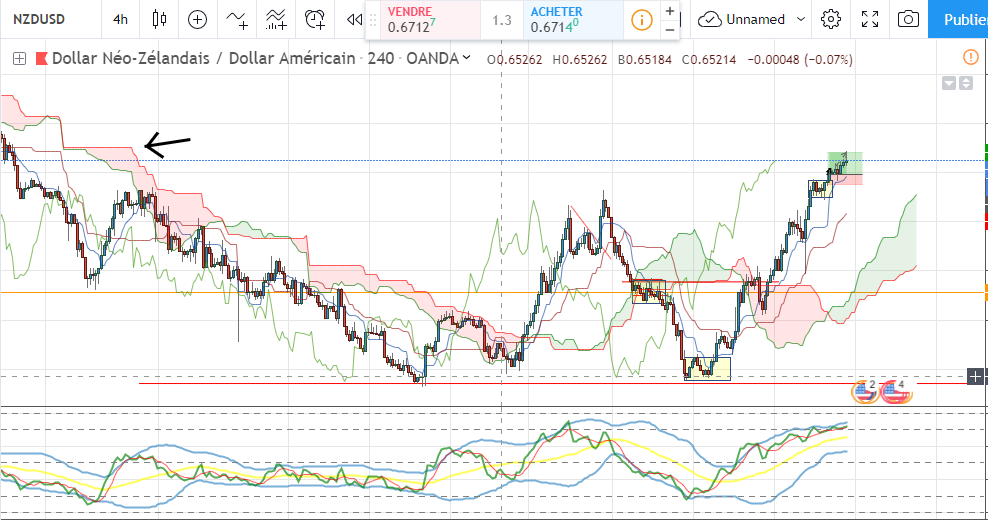Open the US economic event flag labeled 2

point(864,391)
